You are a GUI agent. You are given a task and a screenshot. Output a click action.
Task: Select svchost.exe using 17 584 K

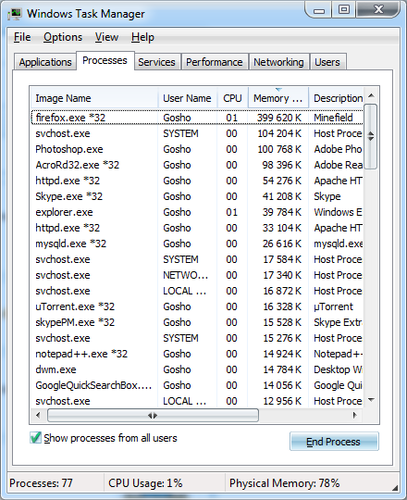click(x=197, y=259)
